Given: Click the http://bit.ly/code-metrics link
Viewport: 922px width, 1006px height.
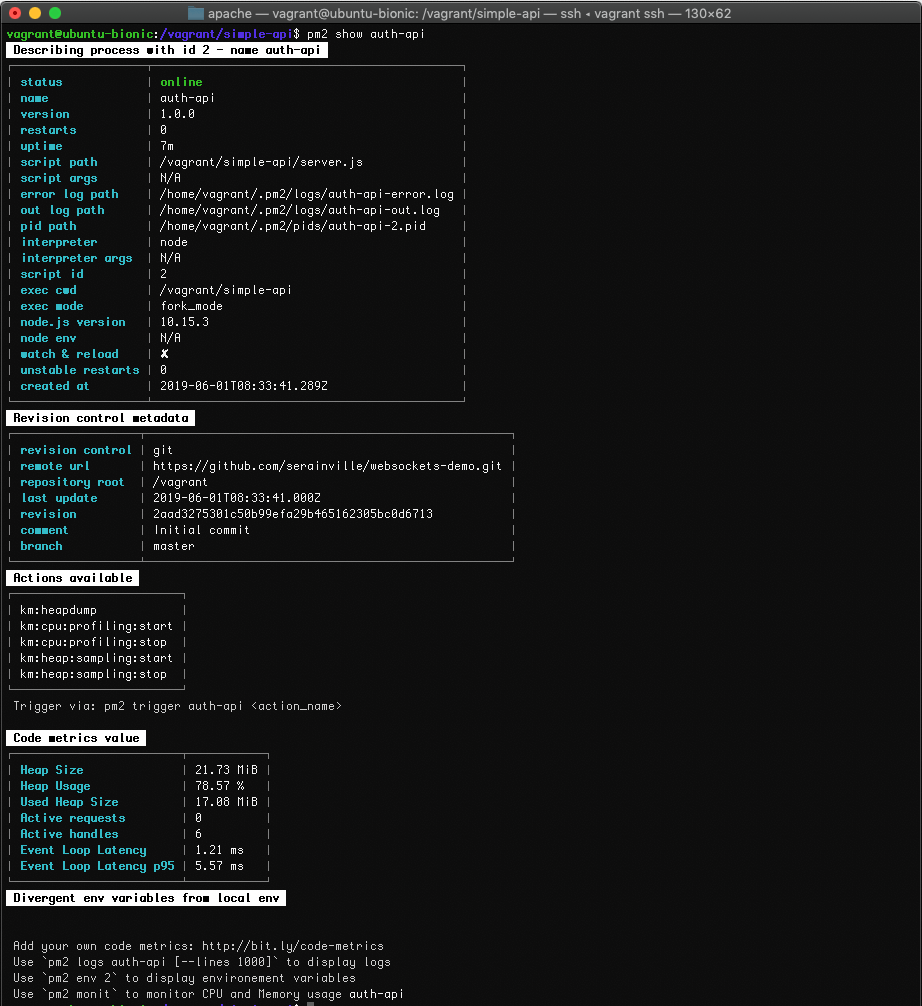Looking at the screenshot, I should pyautogui.click(x=293, y=946).
